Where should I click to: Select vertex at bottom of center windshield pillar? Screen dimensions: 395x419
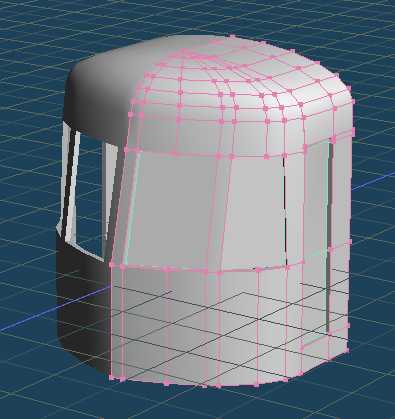click(x=206, y=272)
